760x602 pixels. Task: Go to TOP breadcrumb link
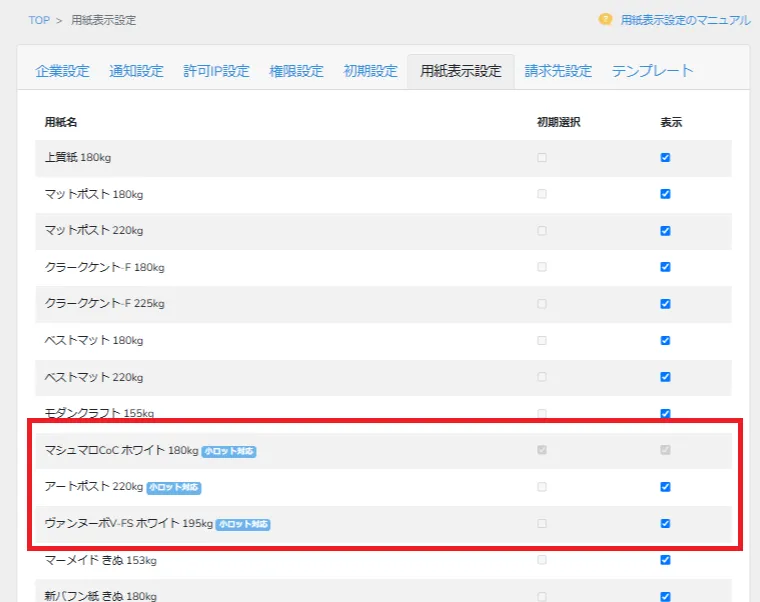[x=39, y=20]
